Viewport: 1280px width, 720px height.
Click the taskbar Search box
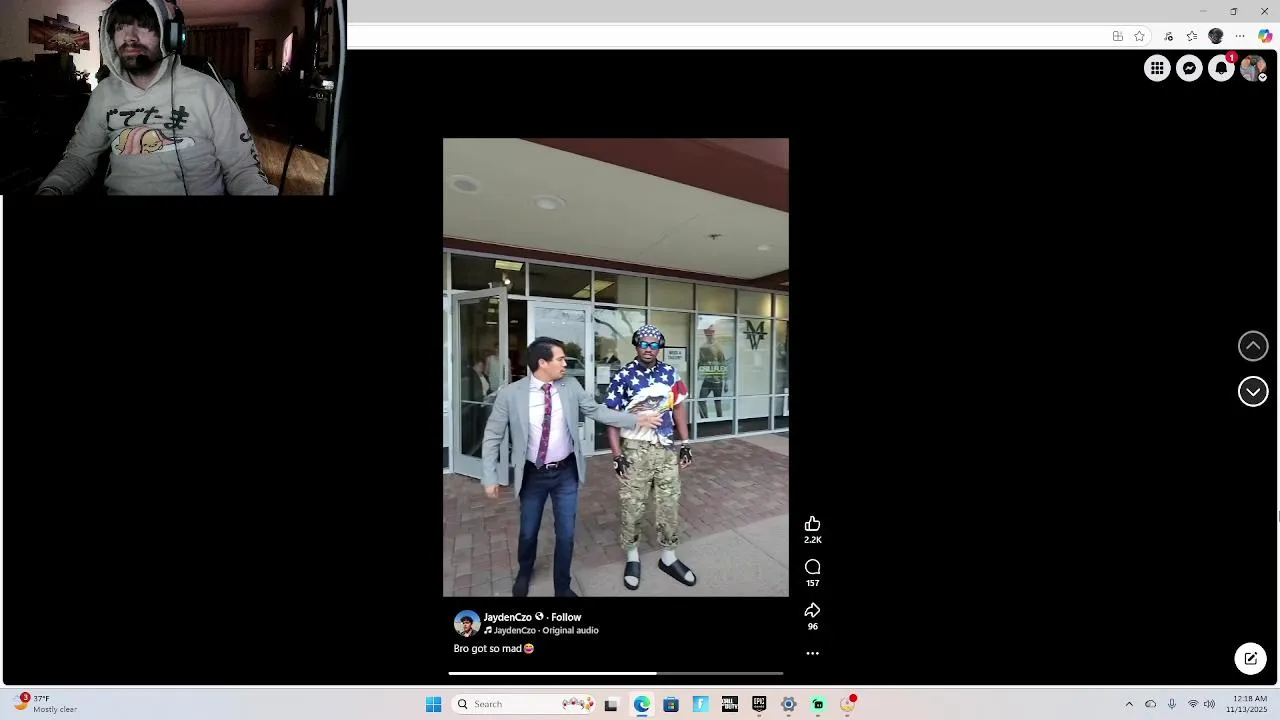click(524, 704)
